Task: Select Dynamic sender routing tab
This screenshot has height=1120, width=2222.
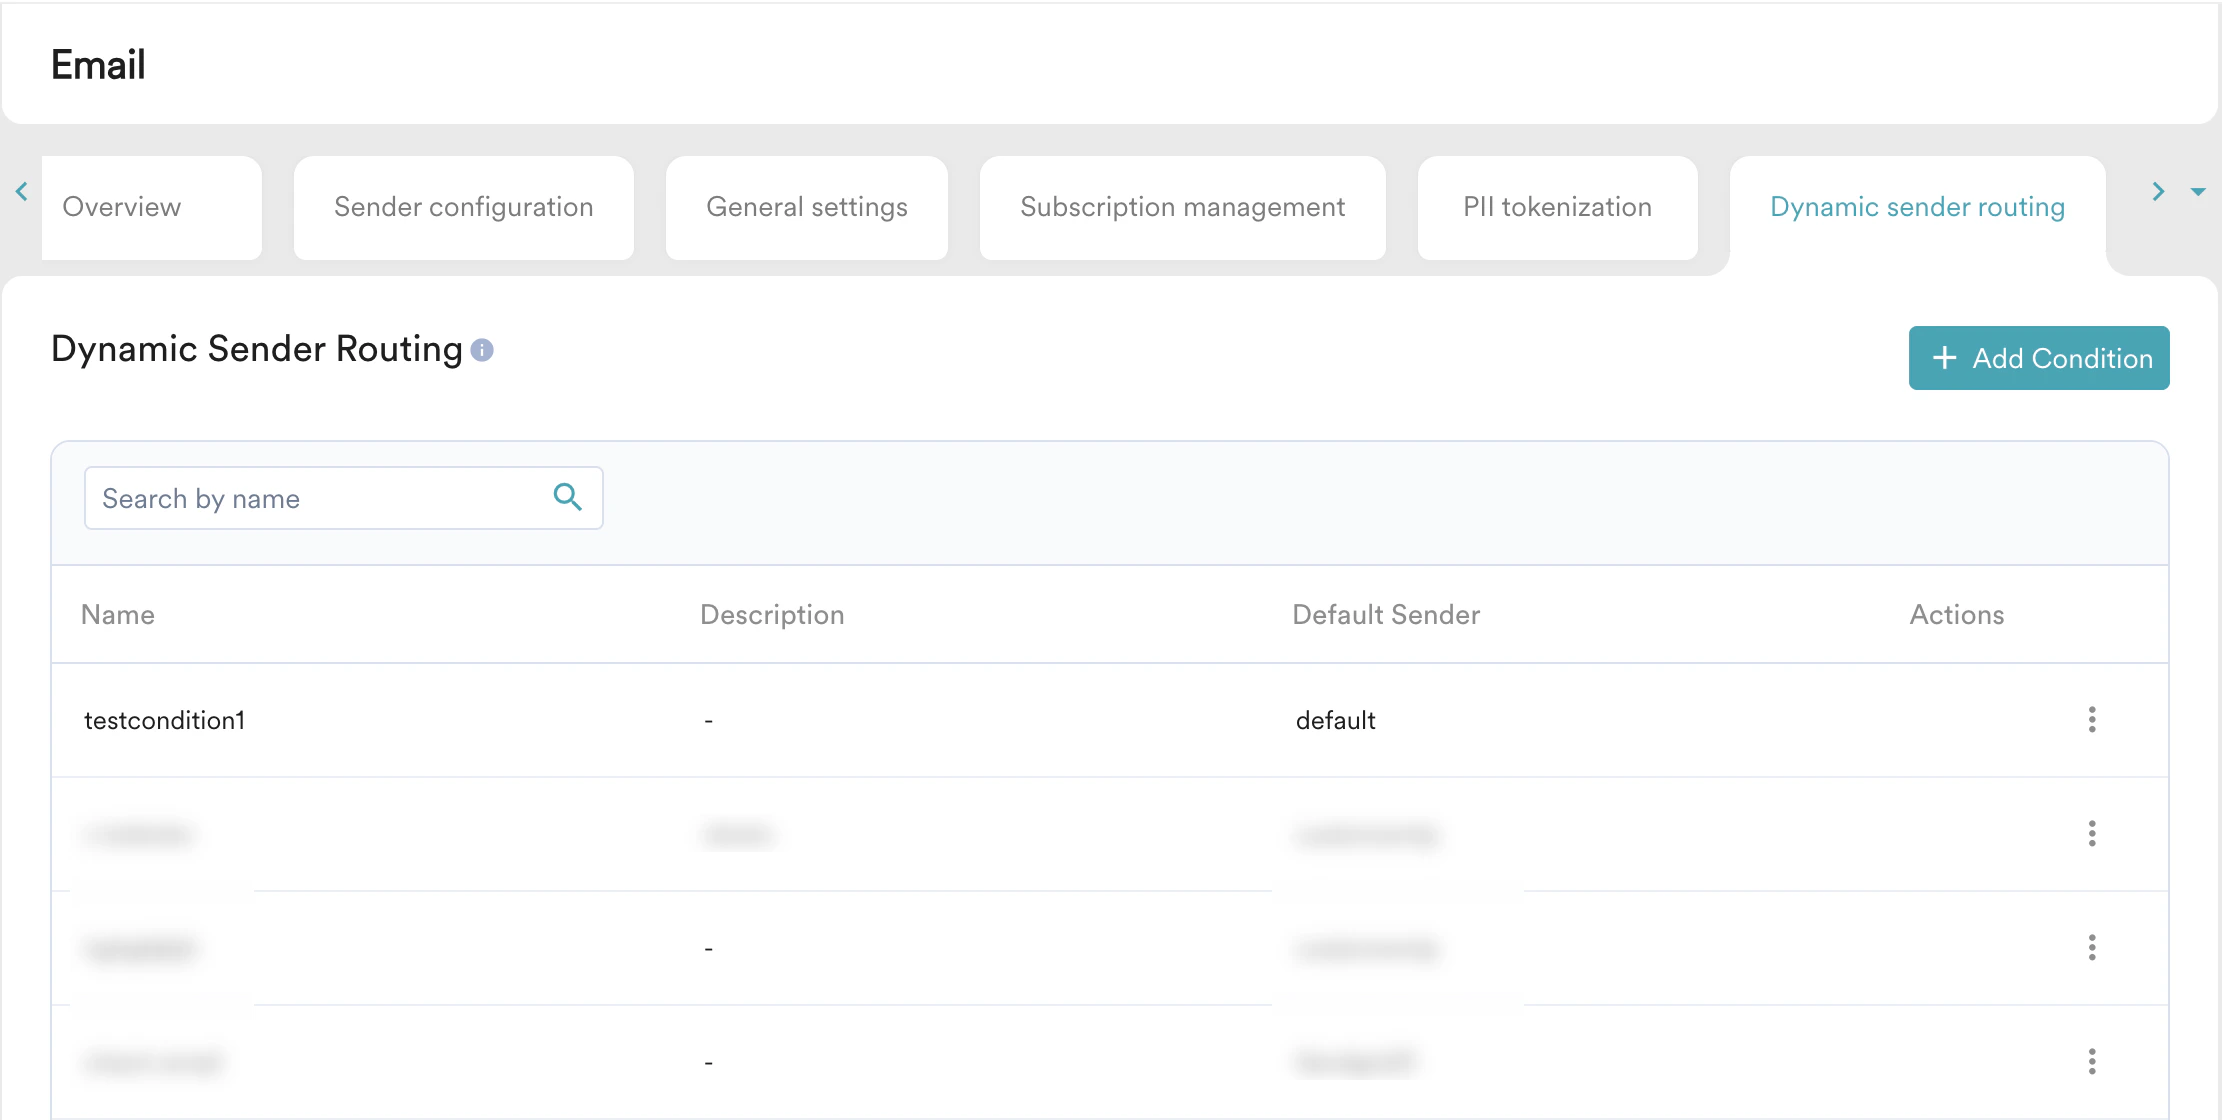Action: pyautogui.click(x=1917, y=207)
